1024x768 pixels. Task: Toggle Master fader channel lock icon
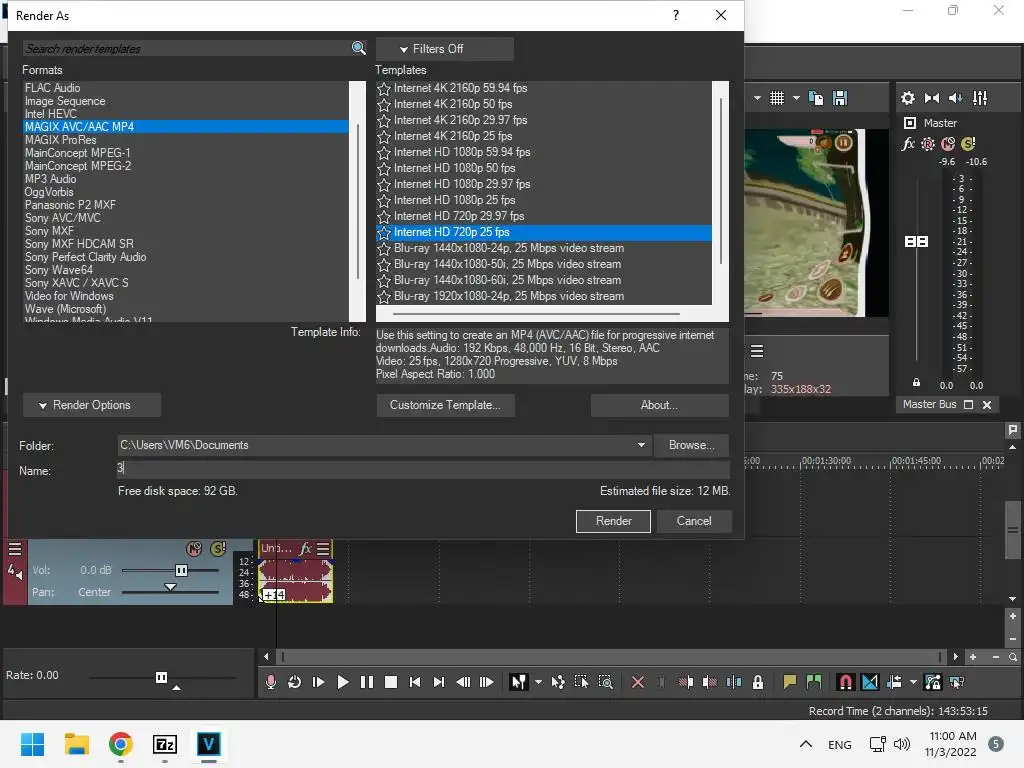(916, 383)
